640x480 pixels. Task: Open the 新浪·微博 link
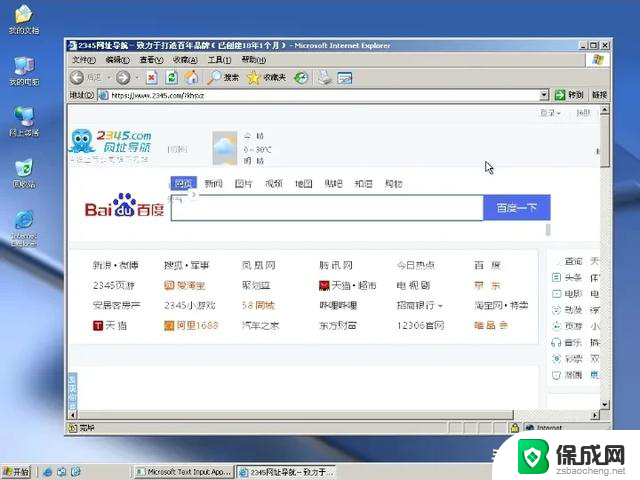click(116, 265)
